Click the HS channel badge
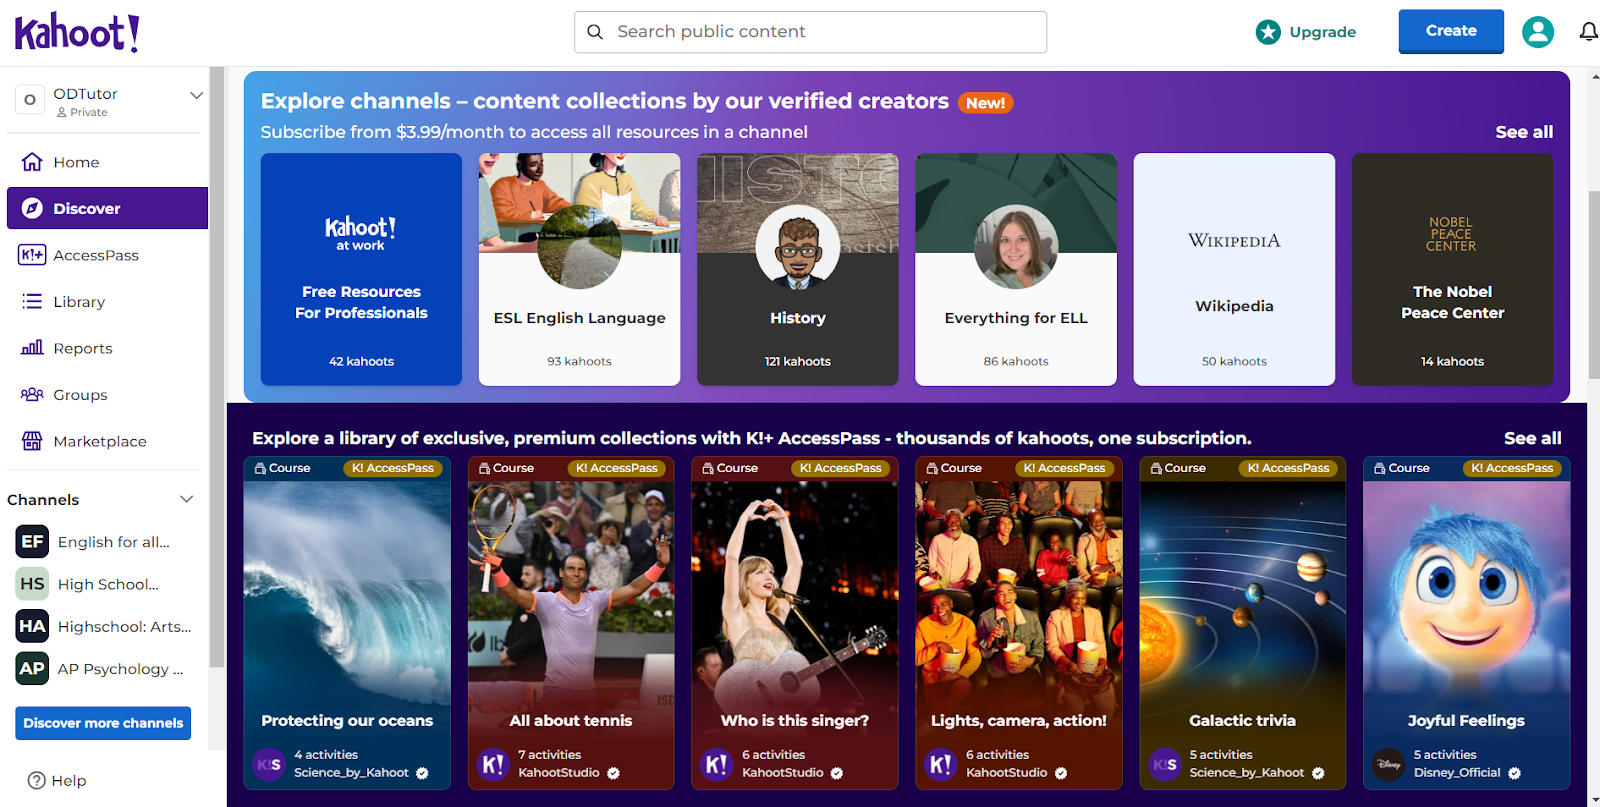1600x807 pixels. coord(32,583)
